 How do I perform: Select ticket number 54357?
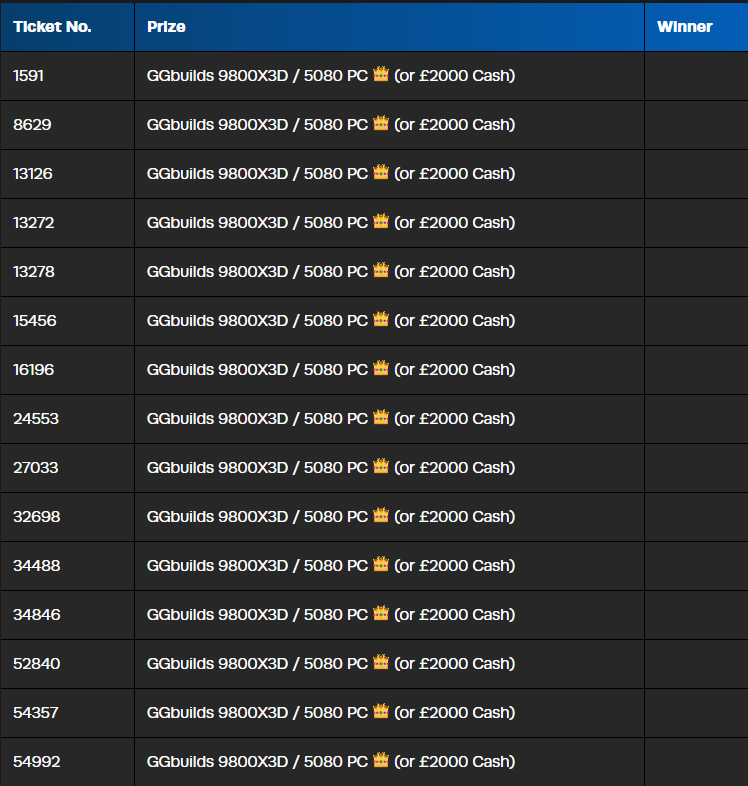click(36, 712)
